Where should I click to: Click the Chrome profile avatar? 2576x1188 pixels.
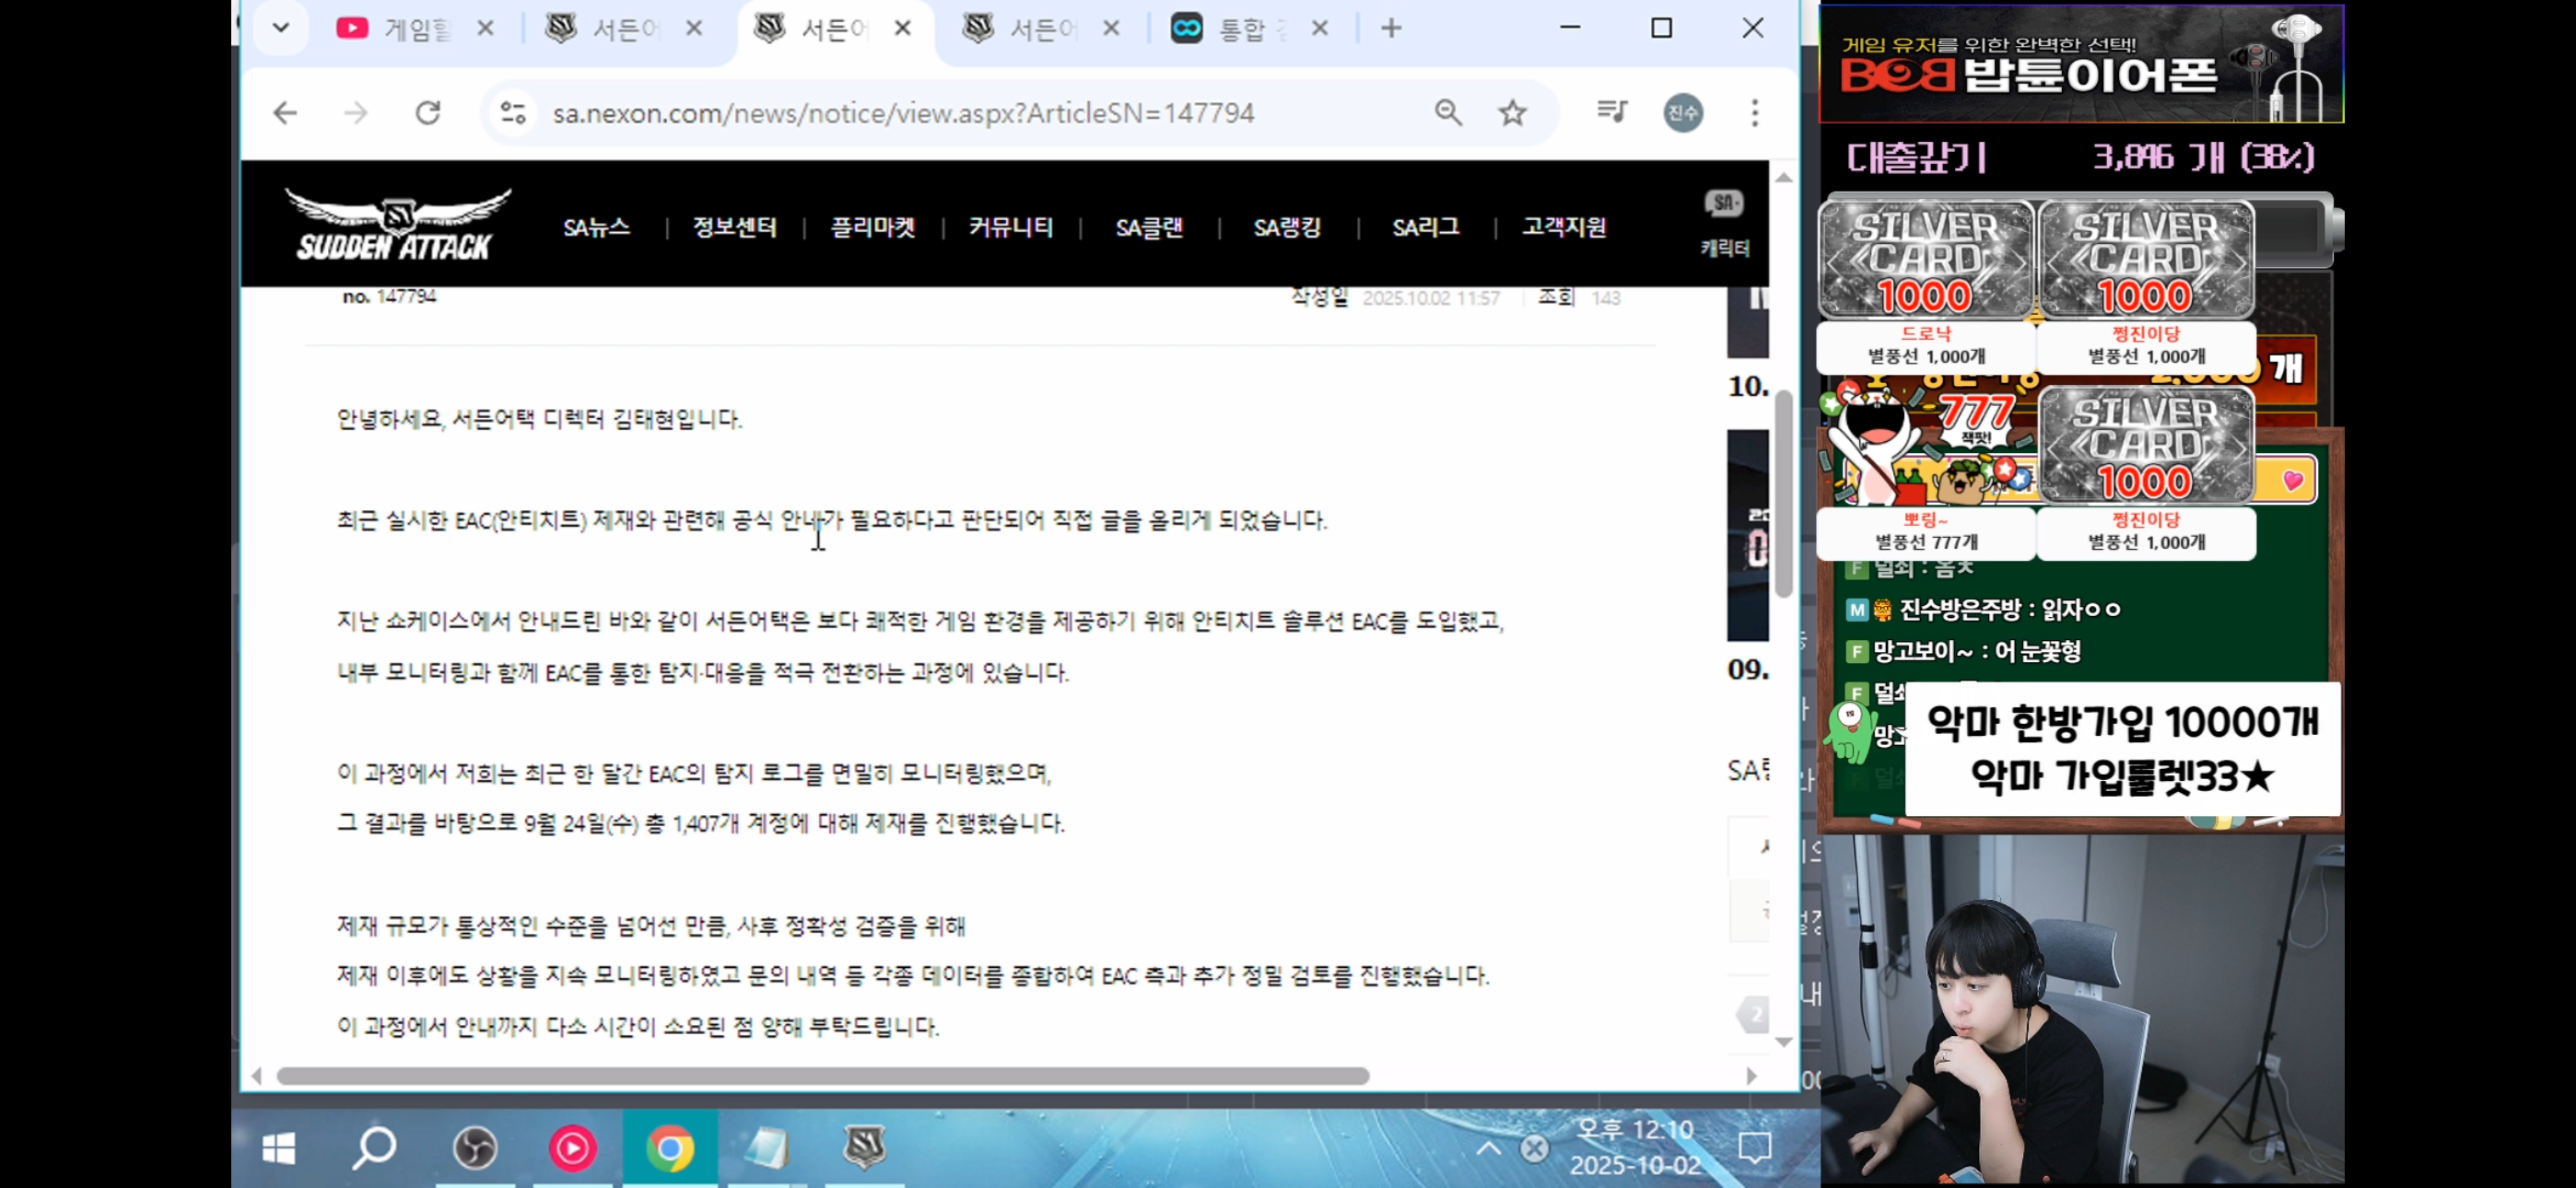(x=1683, y=113)
